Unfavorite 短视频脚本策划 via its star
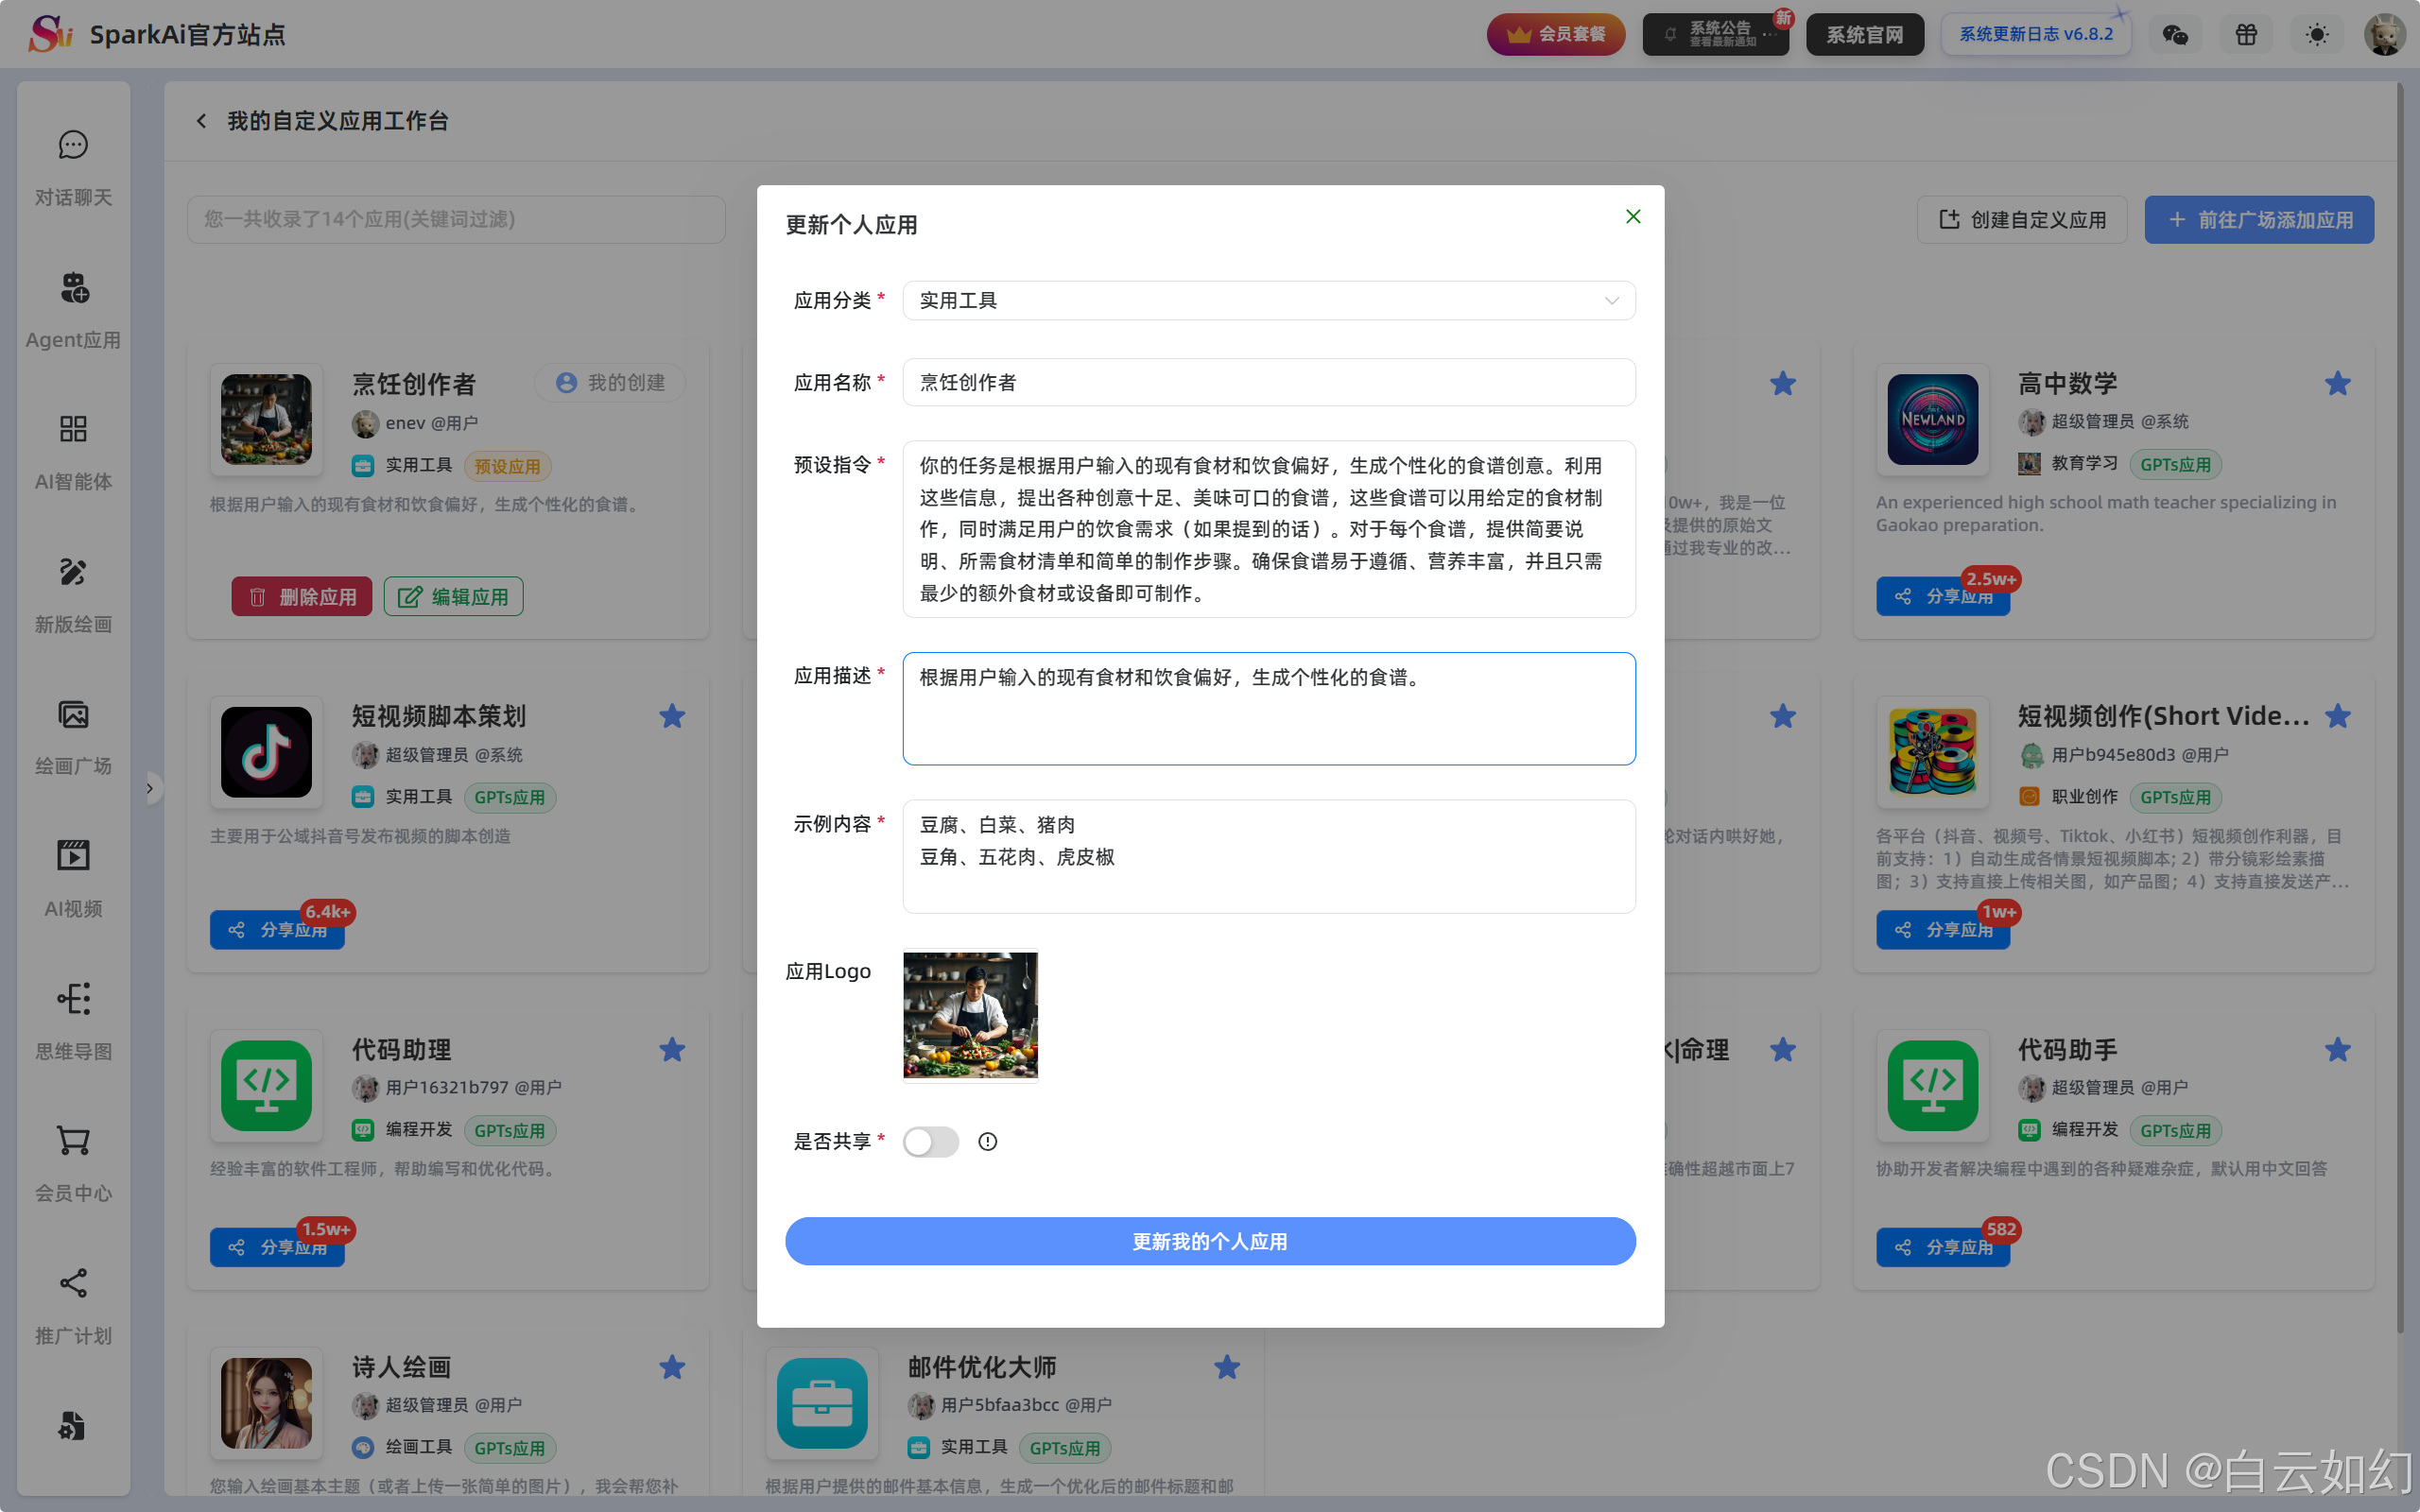The width and height of the screenshot is (2420, 1512). coord(672,716)
